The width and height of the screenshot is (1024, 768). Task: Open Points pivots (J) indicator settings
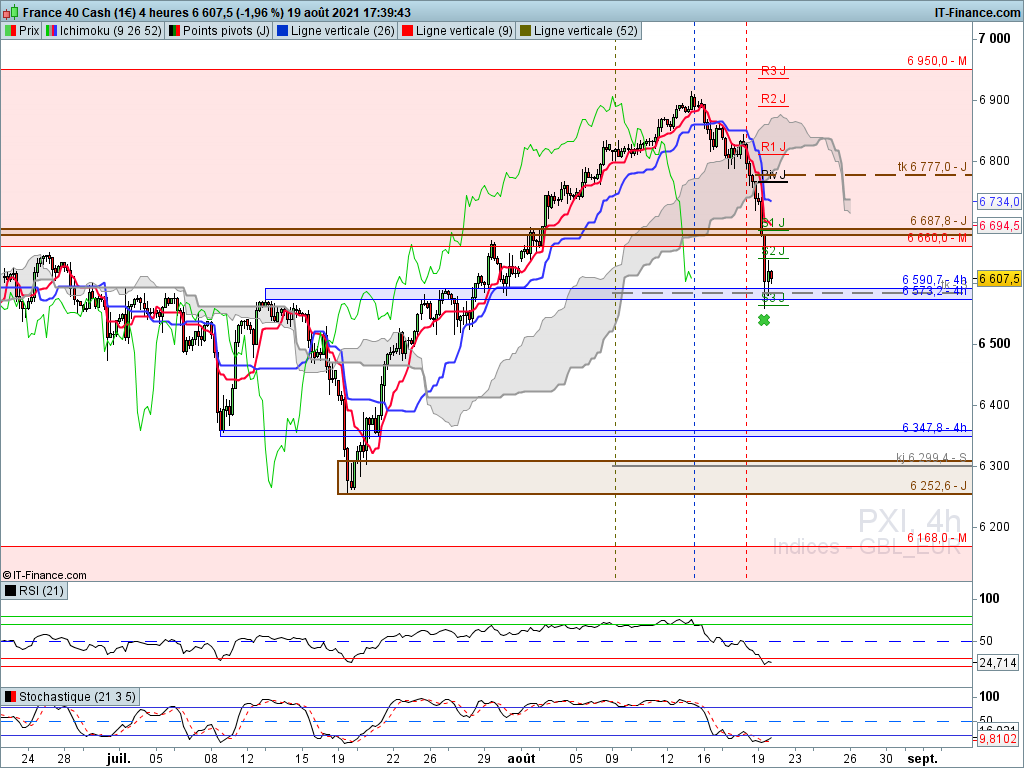click(x=219, y=31)
